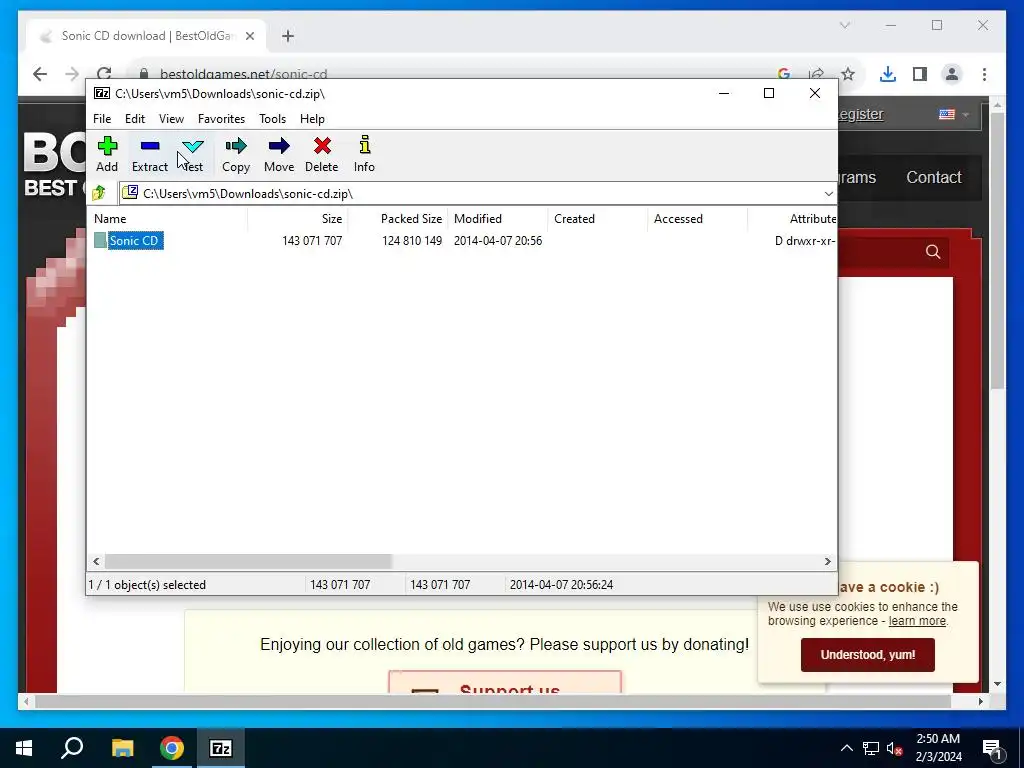Click Chrome share page icon
This screenshot has width=1024, height=768.
click(816, 74)
